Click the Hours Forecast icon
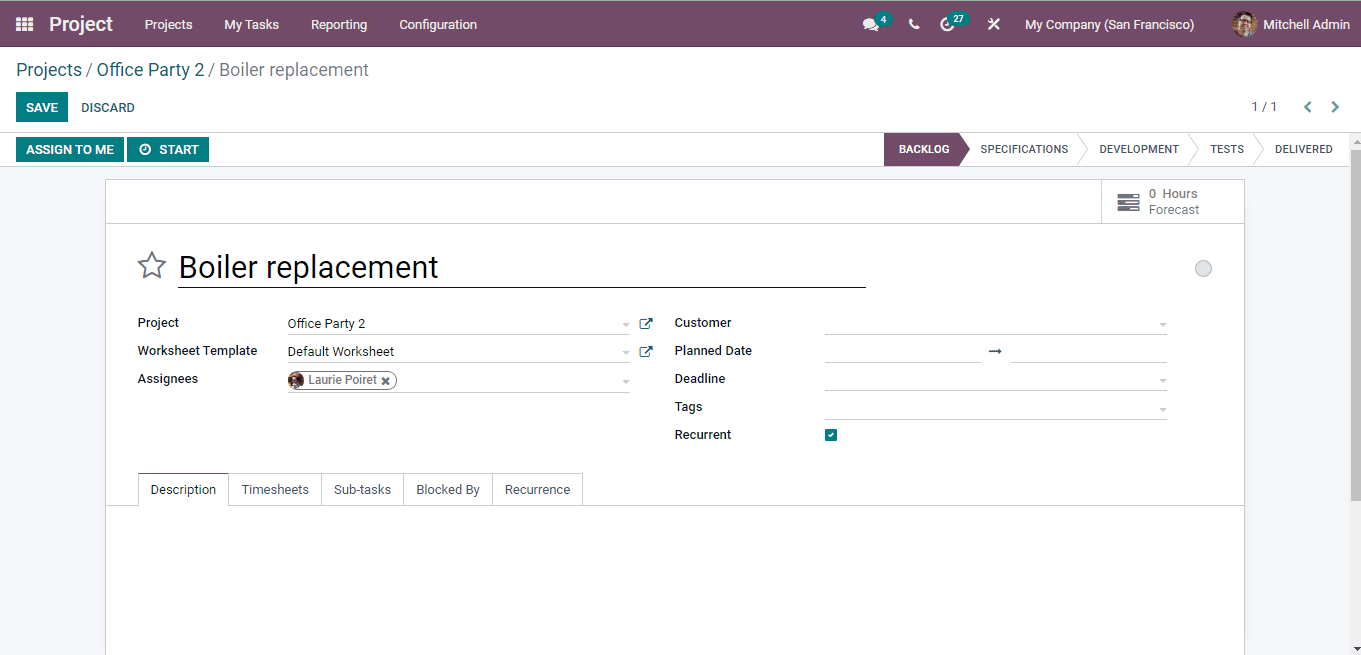The image size is (1361, 655). coord(1128,201)
